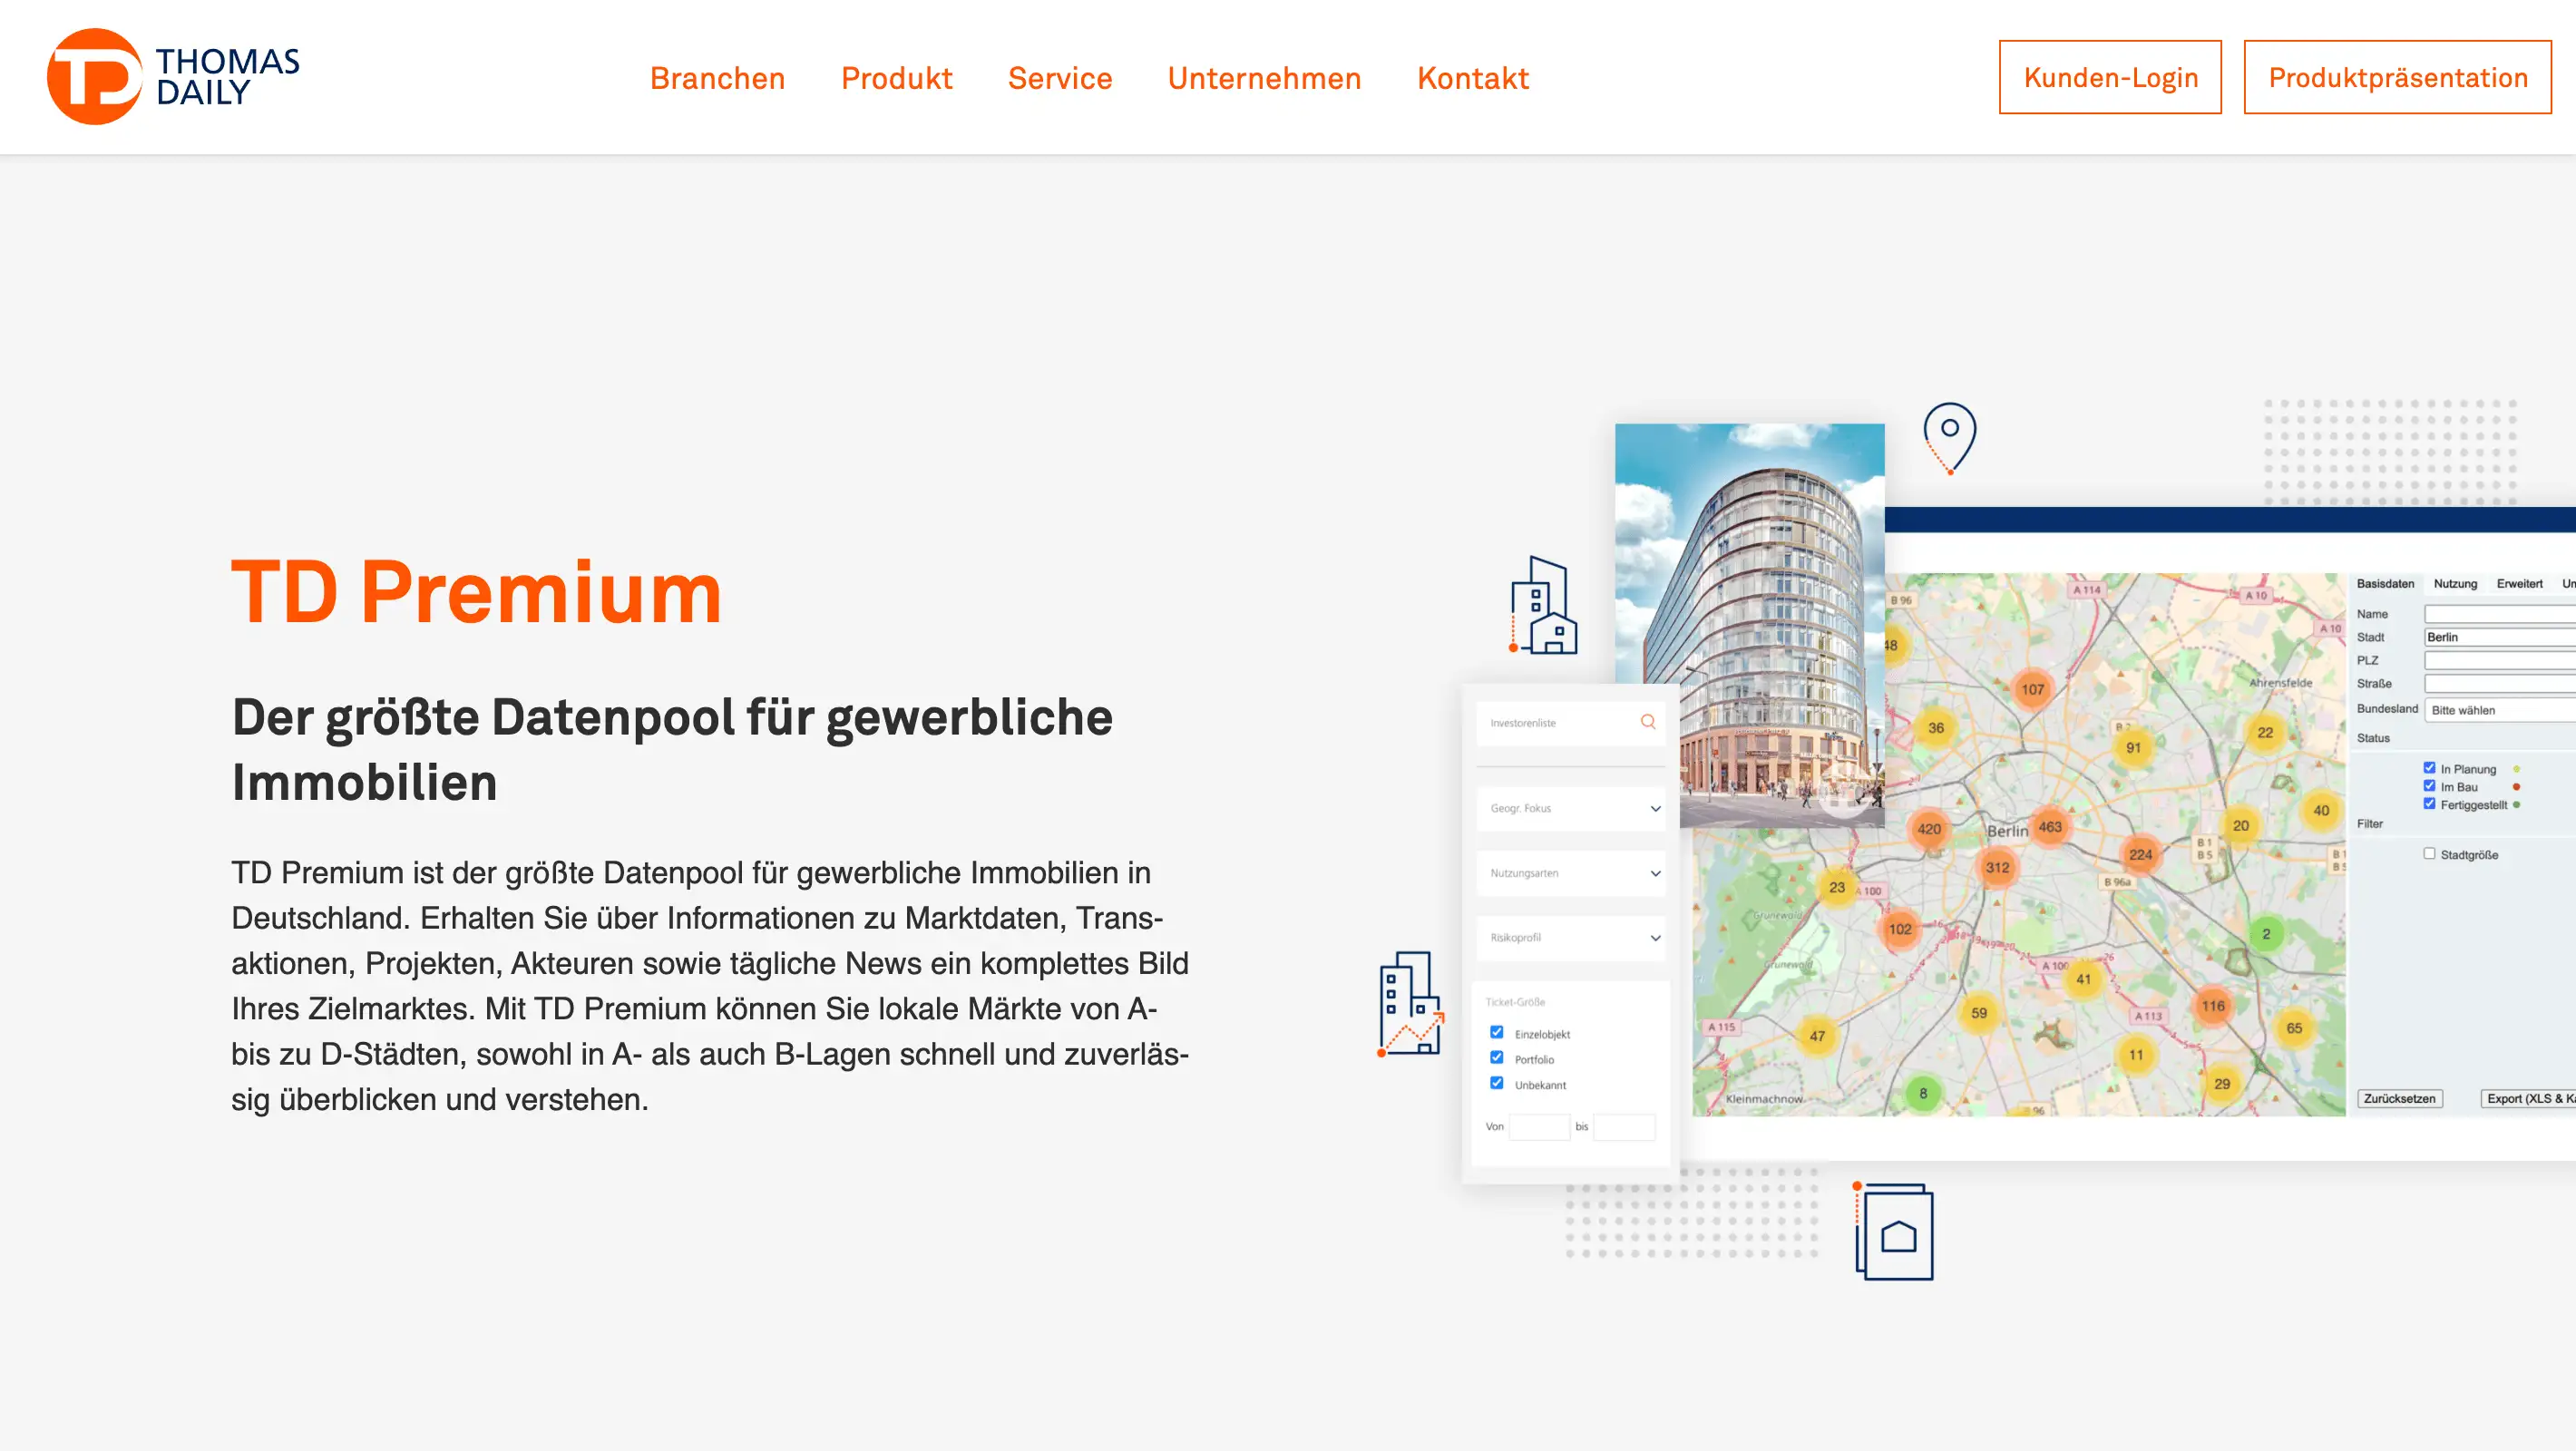Uncheck the Unbekannt checkbox

[x=1497, y=1082]
